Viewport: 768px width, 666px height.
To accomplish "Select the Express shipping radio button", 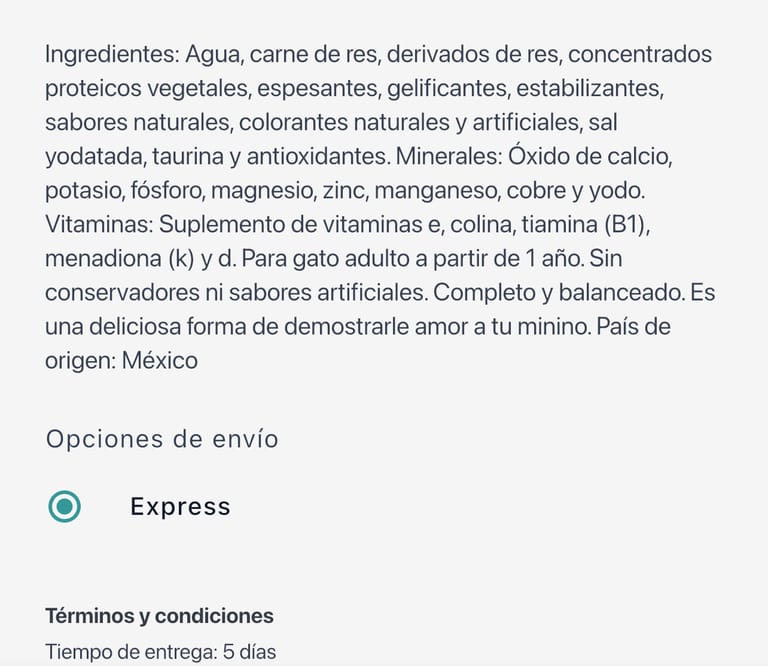I will click(65, 507).
